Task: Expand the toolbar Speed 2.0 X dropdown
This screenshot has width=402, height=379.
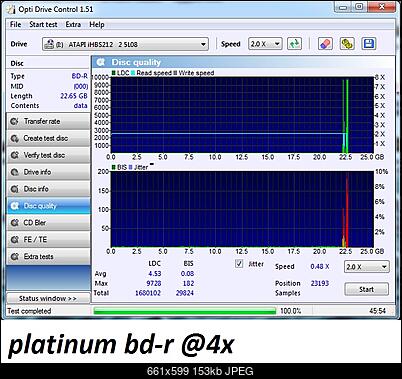Action: 277,44
